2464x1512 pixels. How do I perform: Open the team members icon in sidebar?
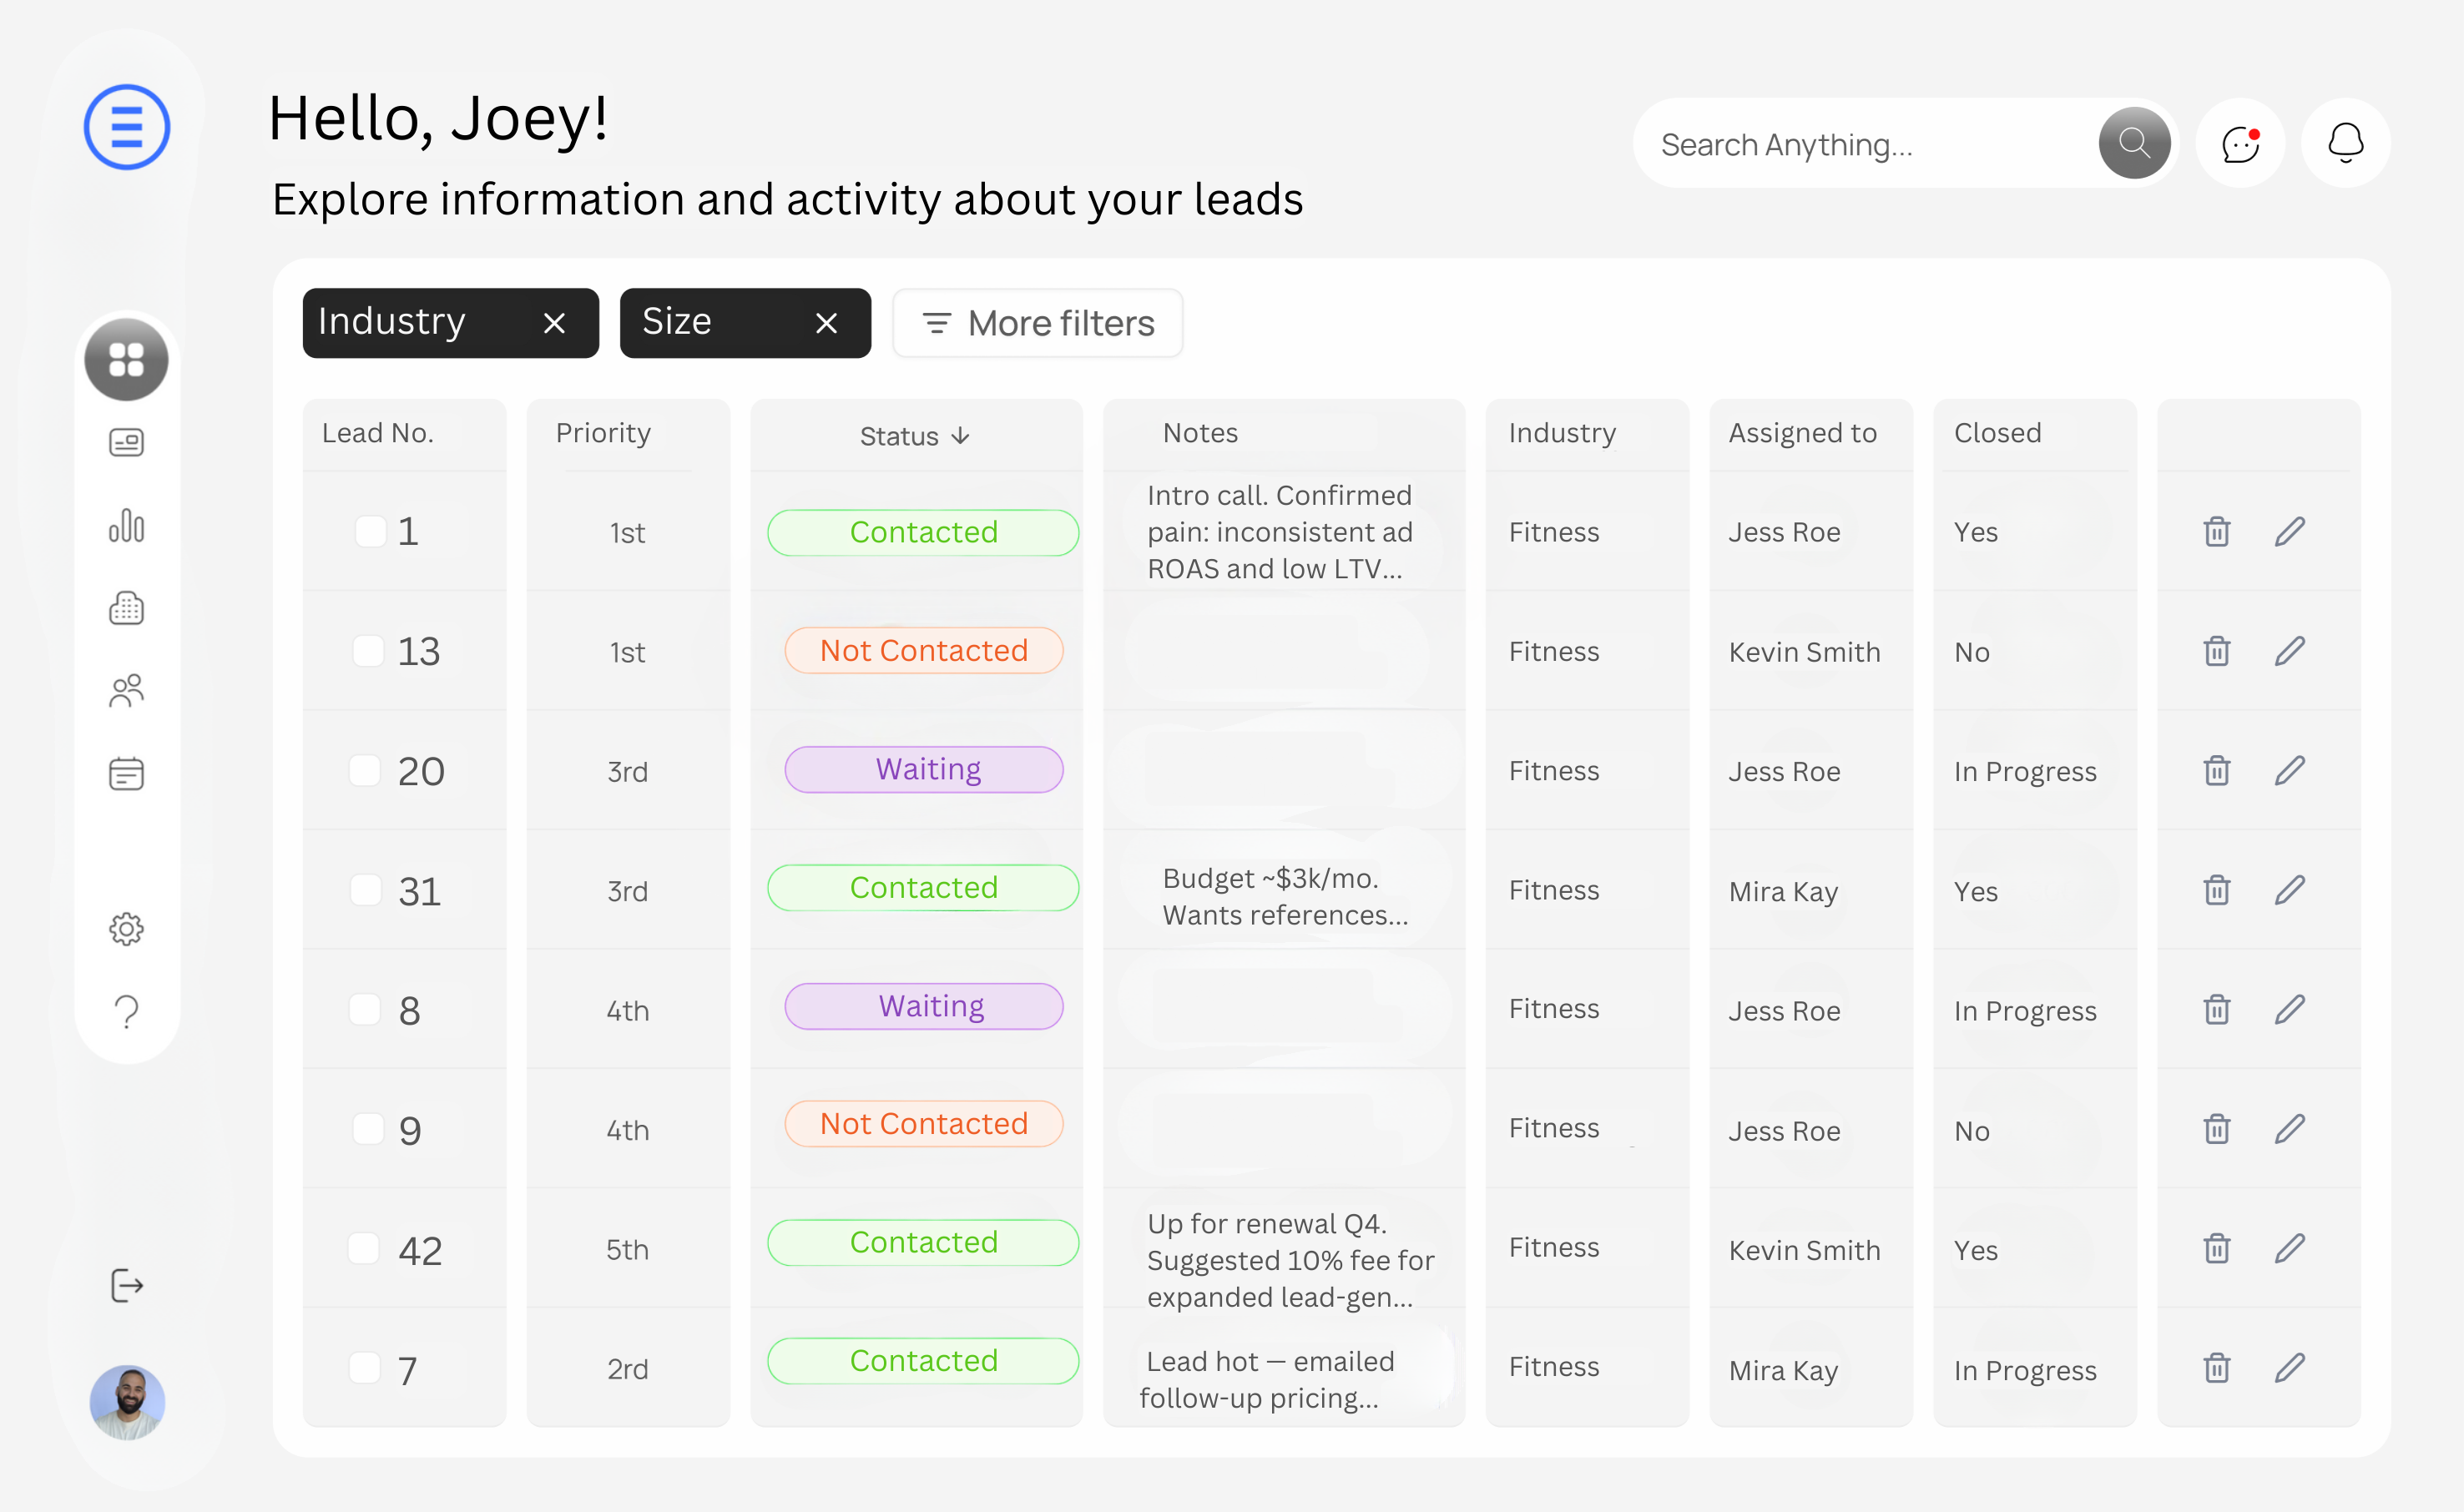(x=125, y=690)
